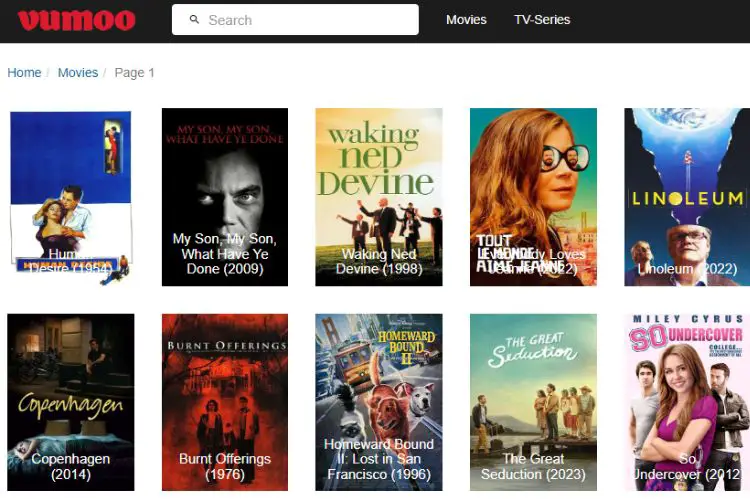Click the search magnifier icon
Viewport: 750px width, 499px height.
(x=194, y=20)
